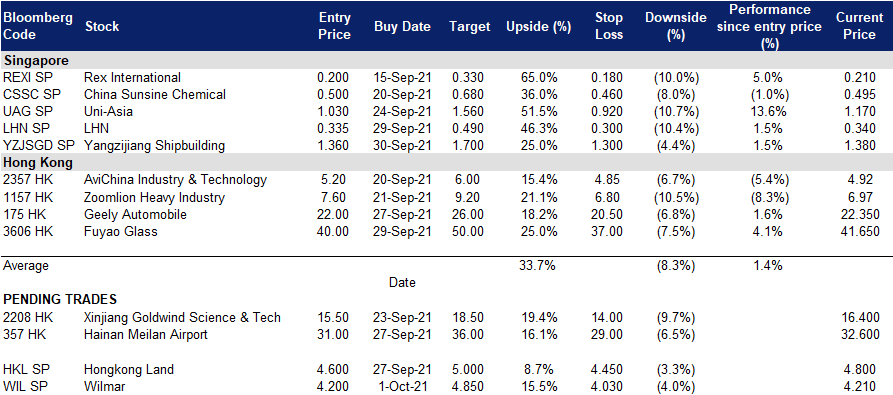Select Hainan Meilan Airport current price 32.600
This screenshot has height=395, width=893.
click(x=860, y=334)
